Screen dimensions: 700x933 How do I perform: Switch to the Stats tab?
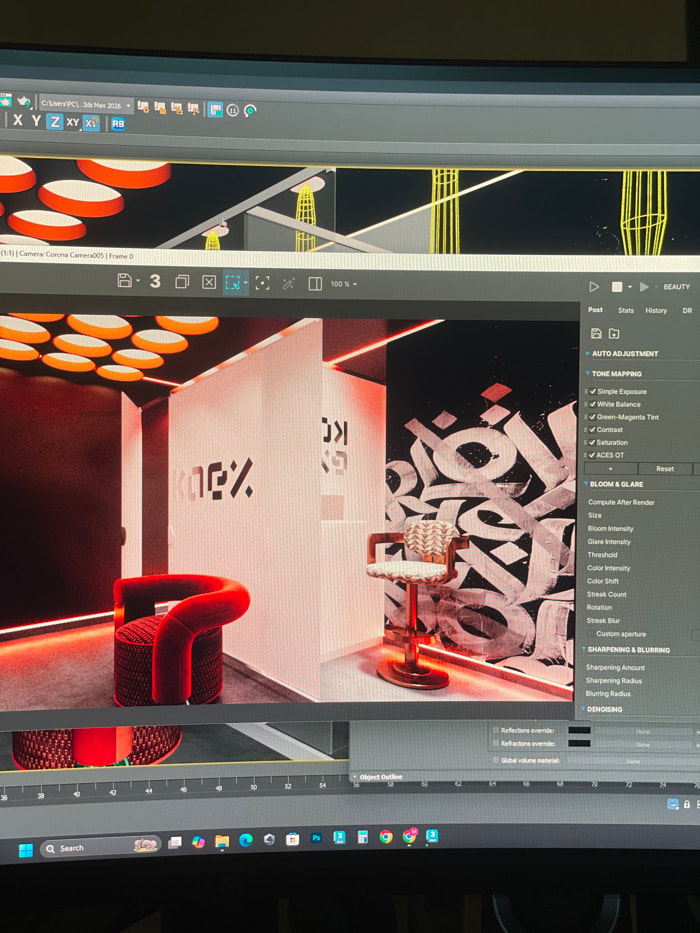(626, 311)
